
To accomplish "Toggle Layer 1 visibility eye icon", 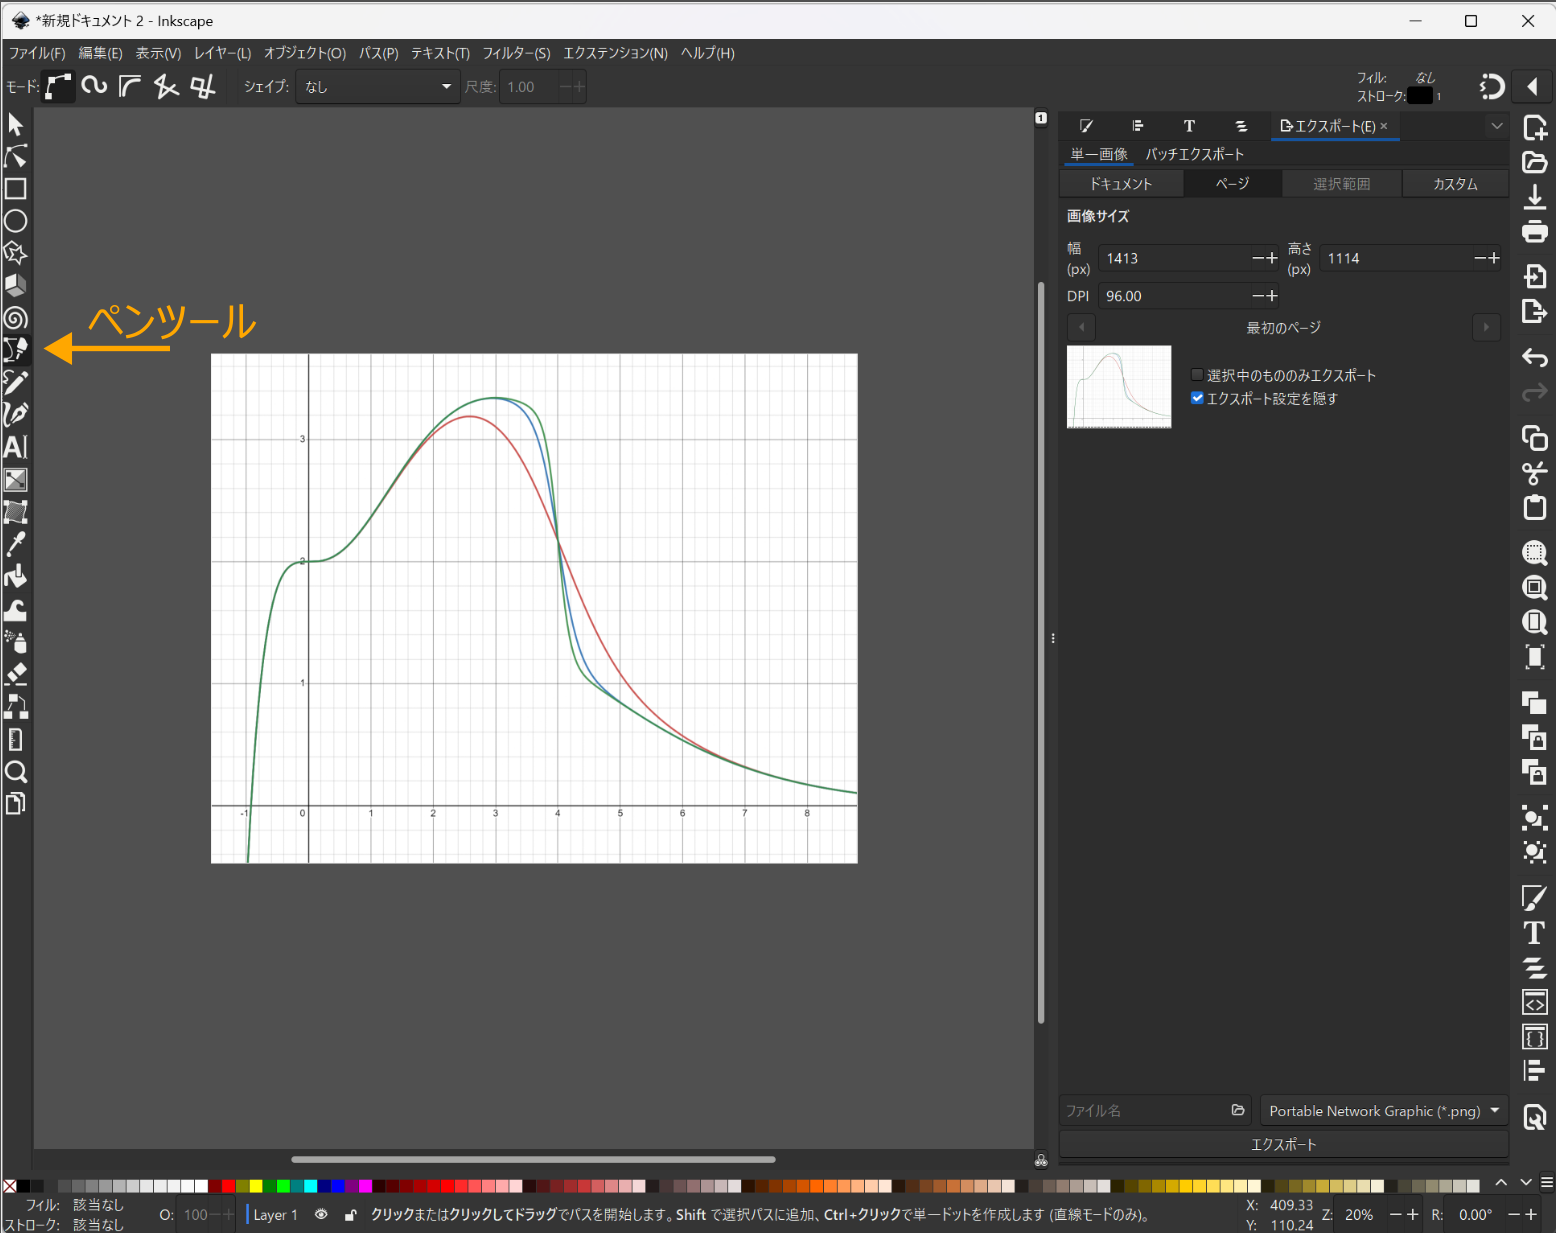I will 321,1214.
